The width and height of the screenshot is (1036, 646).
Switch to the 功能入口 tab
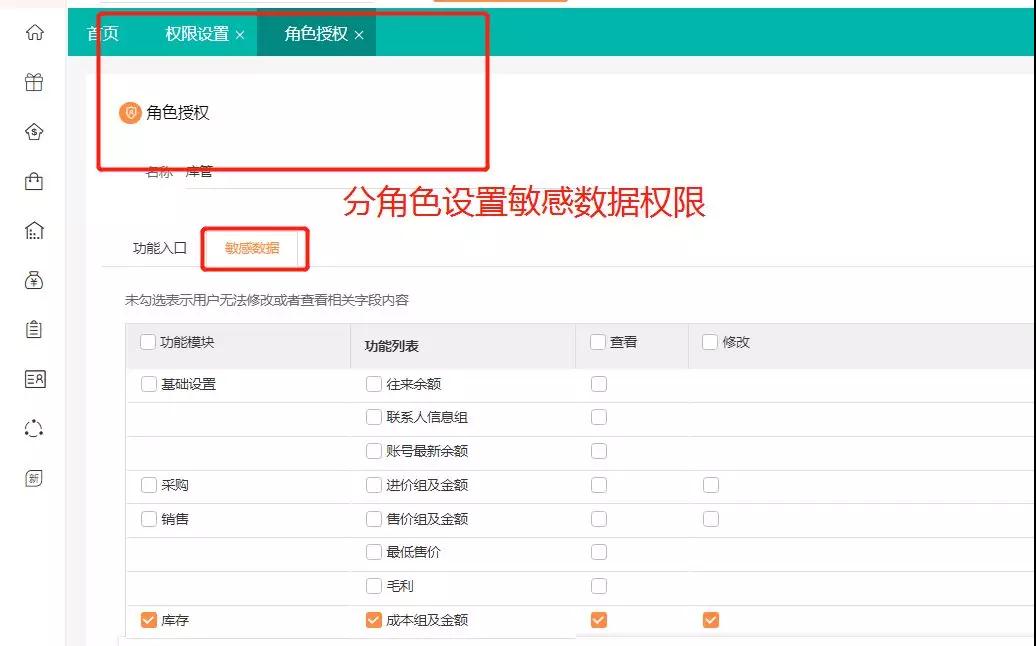coord(160,248)
